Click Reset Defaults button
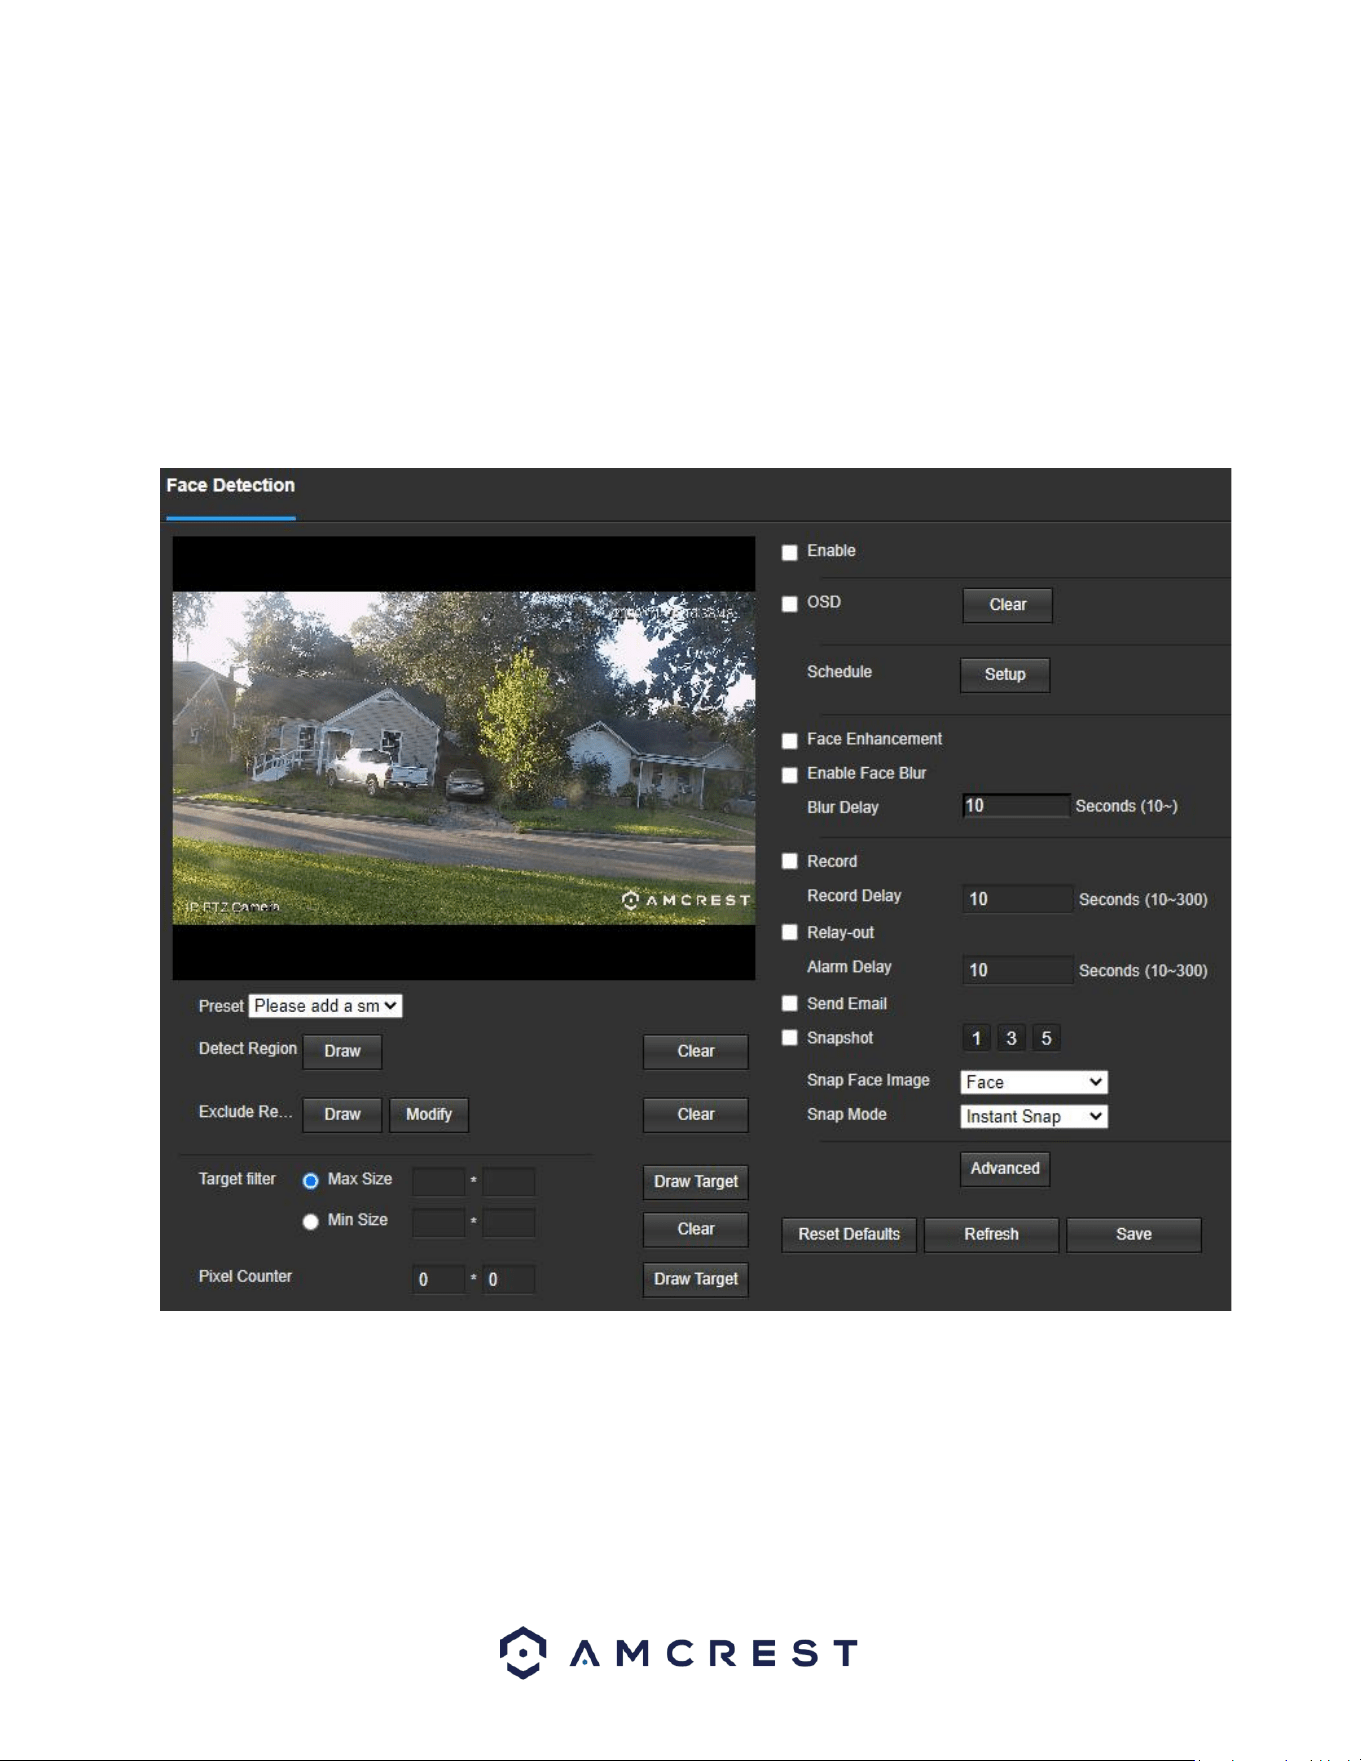Image resolution: width=1361 pixels, height=1761 pixels. tap(849, 1235)
